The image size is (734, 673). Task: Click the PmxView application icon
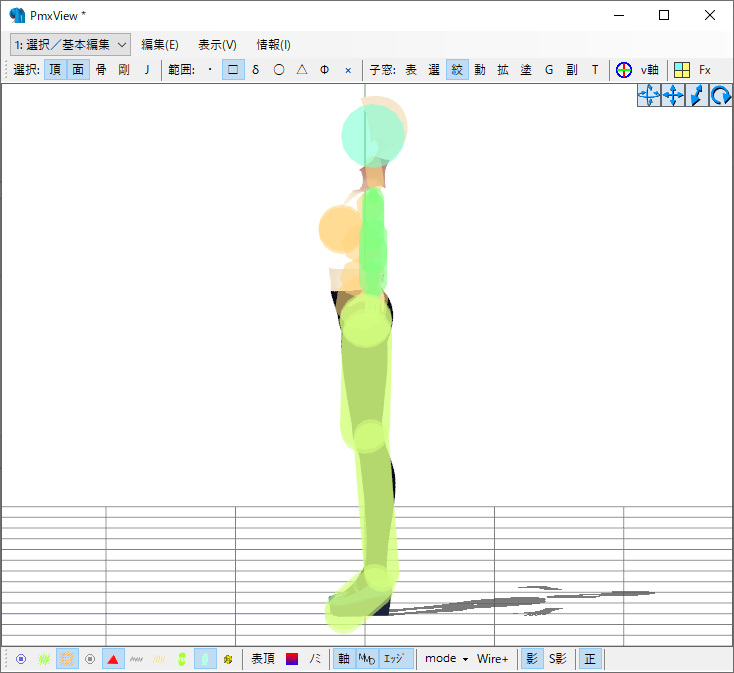(17, 15)
